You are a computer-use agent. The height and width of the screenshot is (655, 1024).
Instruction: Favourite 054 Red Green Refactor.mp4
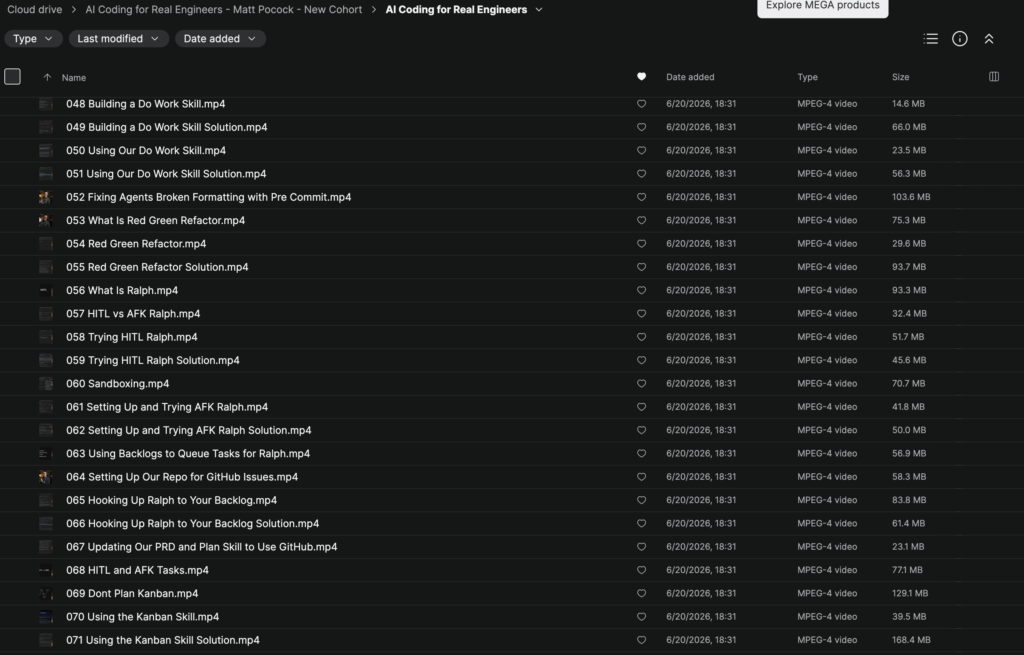641,244
